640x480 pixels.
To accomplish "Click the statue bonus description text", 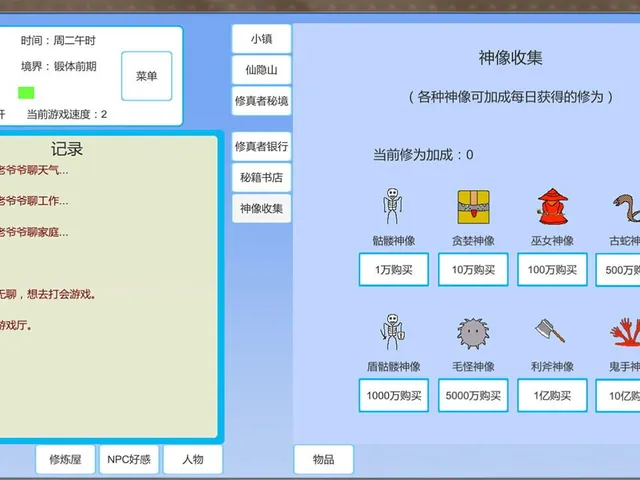I will 511,97.
